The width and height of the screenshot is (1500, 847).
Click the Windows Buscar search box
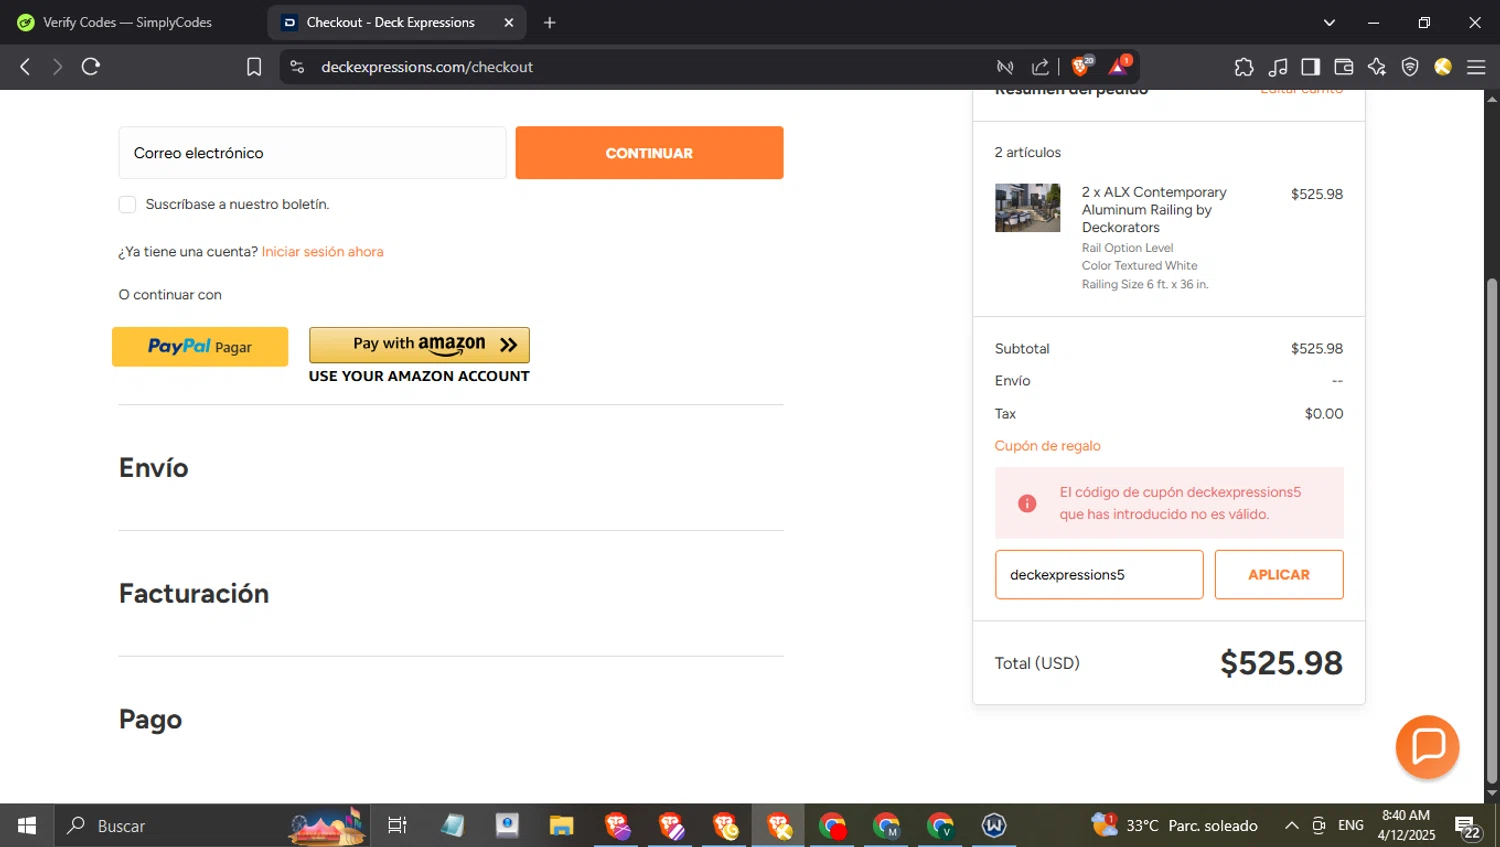[x=212, y=826]
